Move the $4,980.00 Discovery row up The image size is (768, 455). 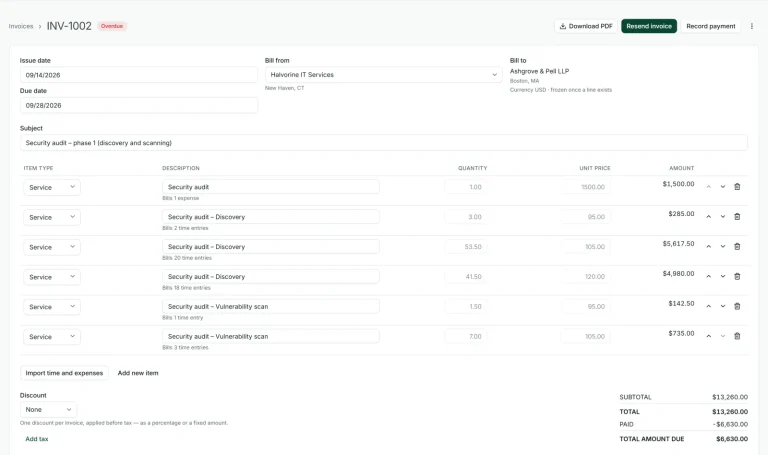tap(709, 276)
